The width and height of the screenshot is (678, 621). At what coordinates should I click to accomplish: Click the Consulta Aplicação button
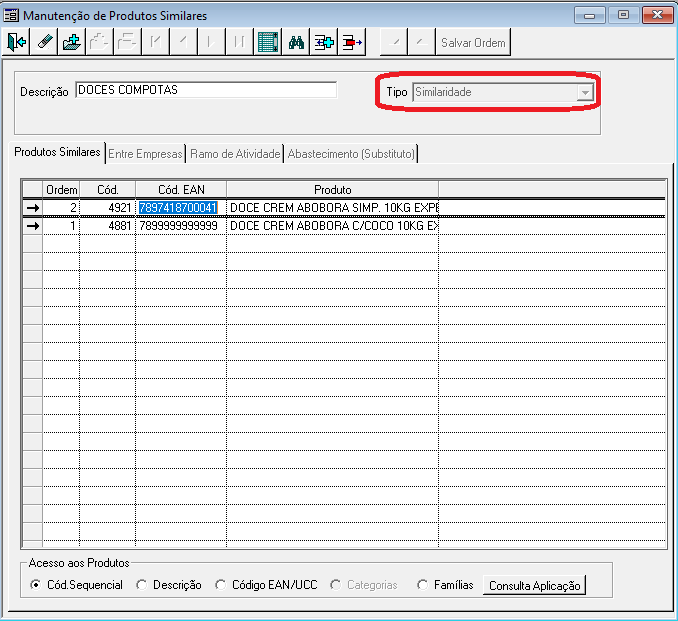pos(534,586)
